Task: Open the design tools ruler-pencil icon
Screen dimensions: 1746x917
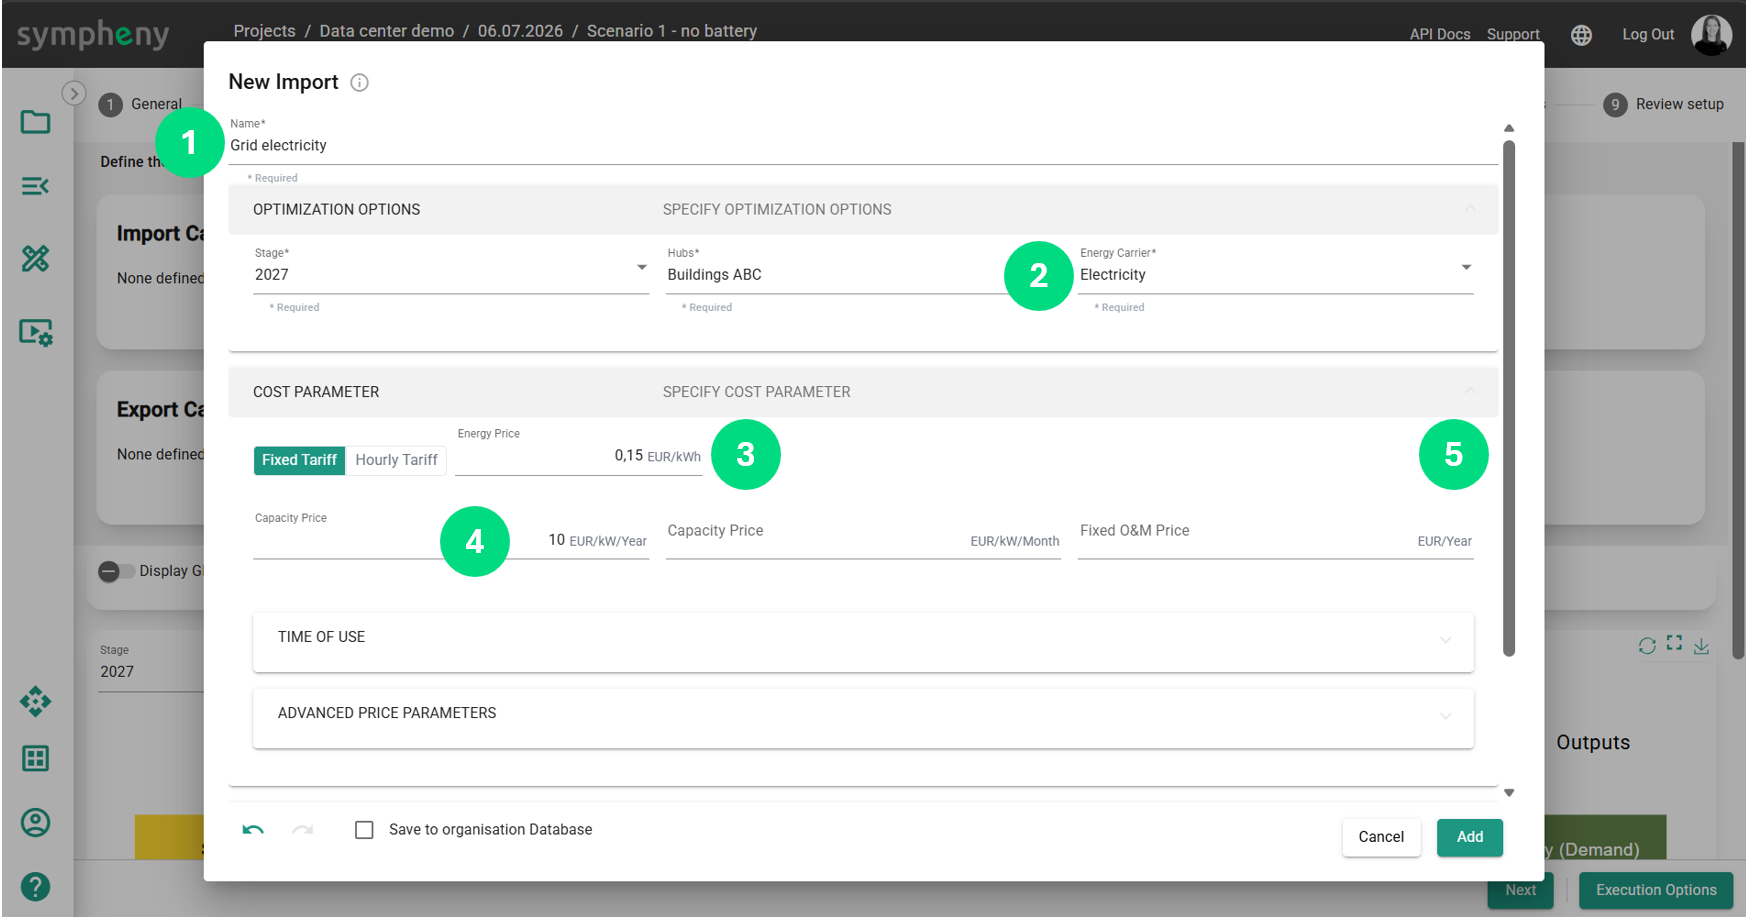Action: coord(36,259)
